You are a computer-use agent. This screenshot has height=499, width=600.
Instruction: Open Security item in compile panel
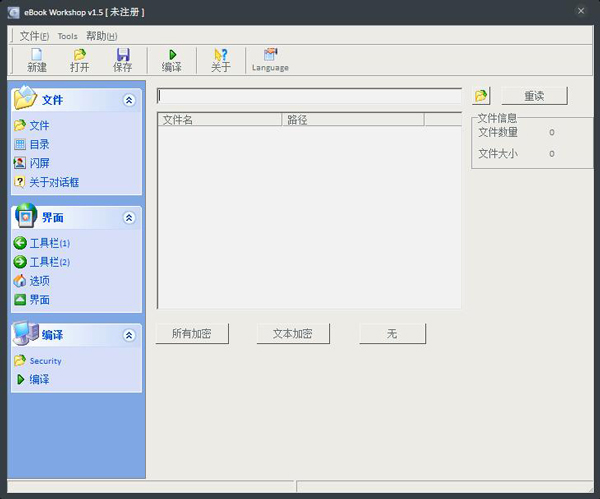(38, 360)
